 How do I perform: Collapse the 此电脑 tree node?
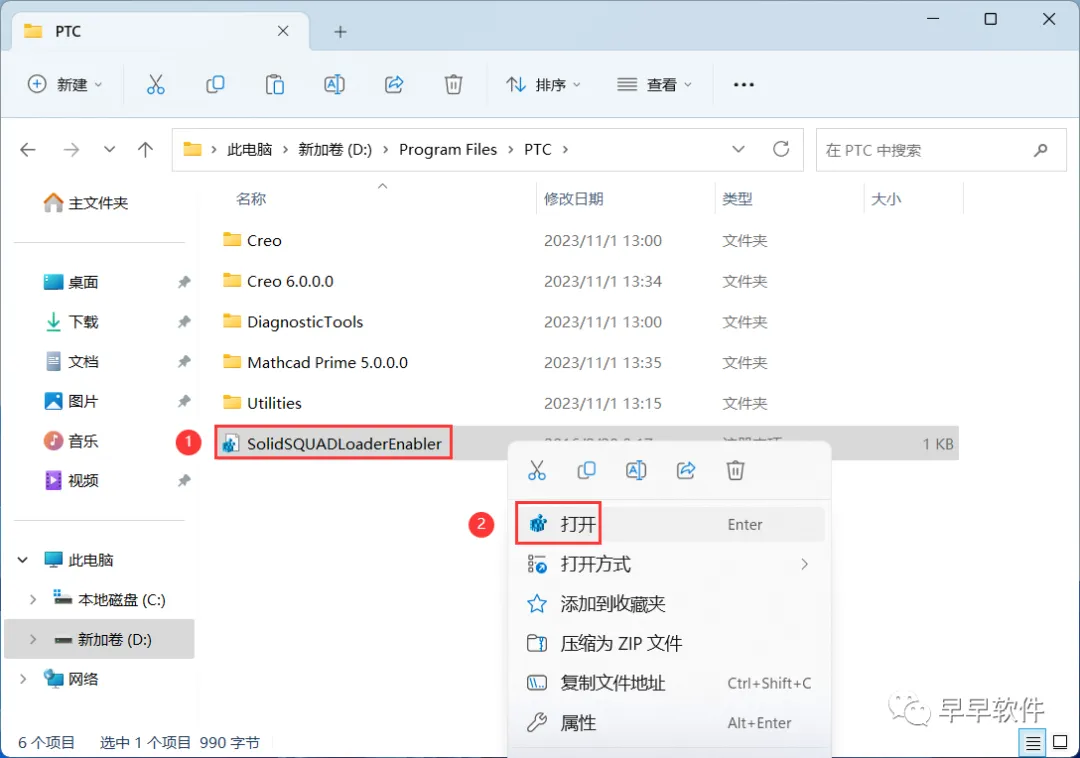[x=23, y=560]
